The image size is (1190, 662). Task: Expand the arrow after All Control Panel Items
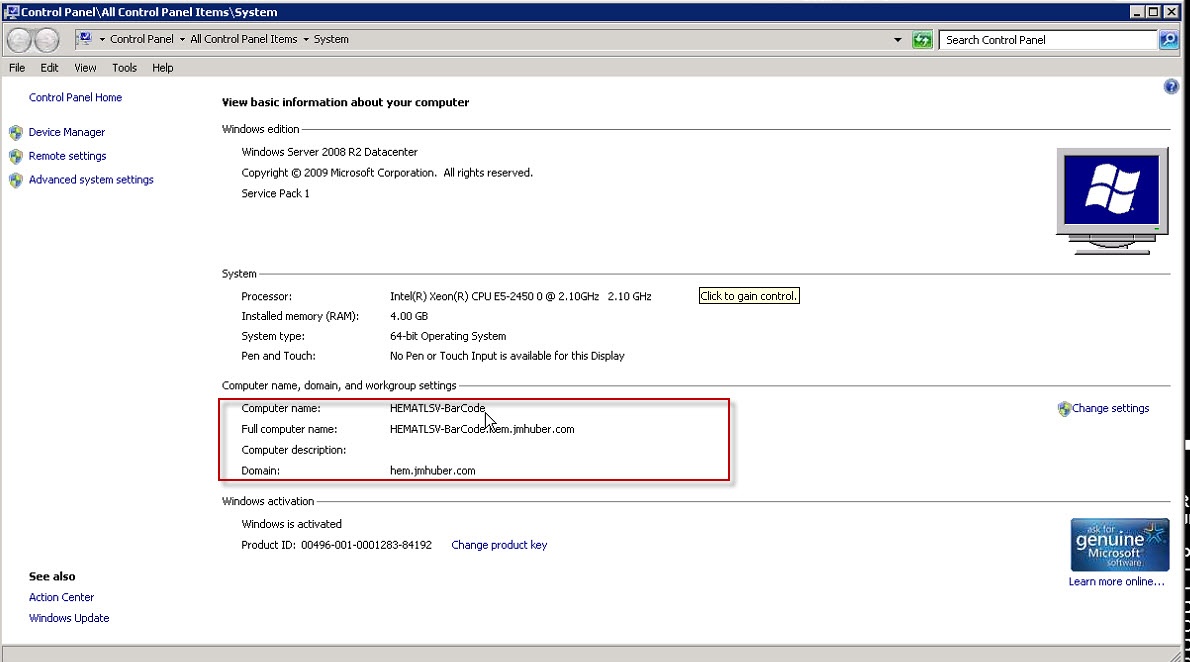306,39
